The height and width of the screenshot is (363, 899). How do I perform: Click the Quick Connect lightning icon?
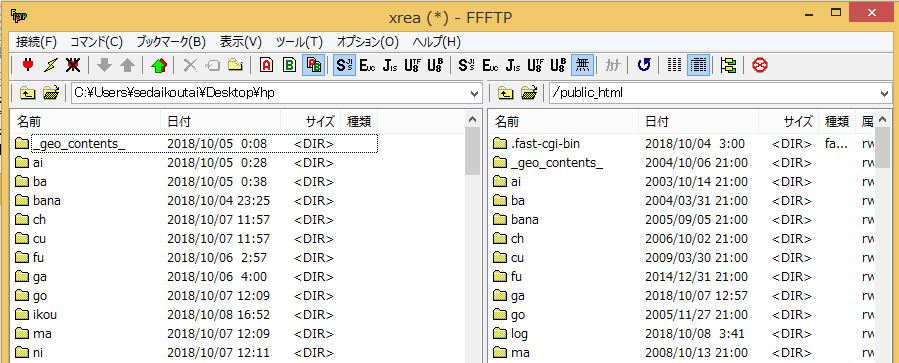50,65
